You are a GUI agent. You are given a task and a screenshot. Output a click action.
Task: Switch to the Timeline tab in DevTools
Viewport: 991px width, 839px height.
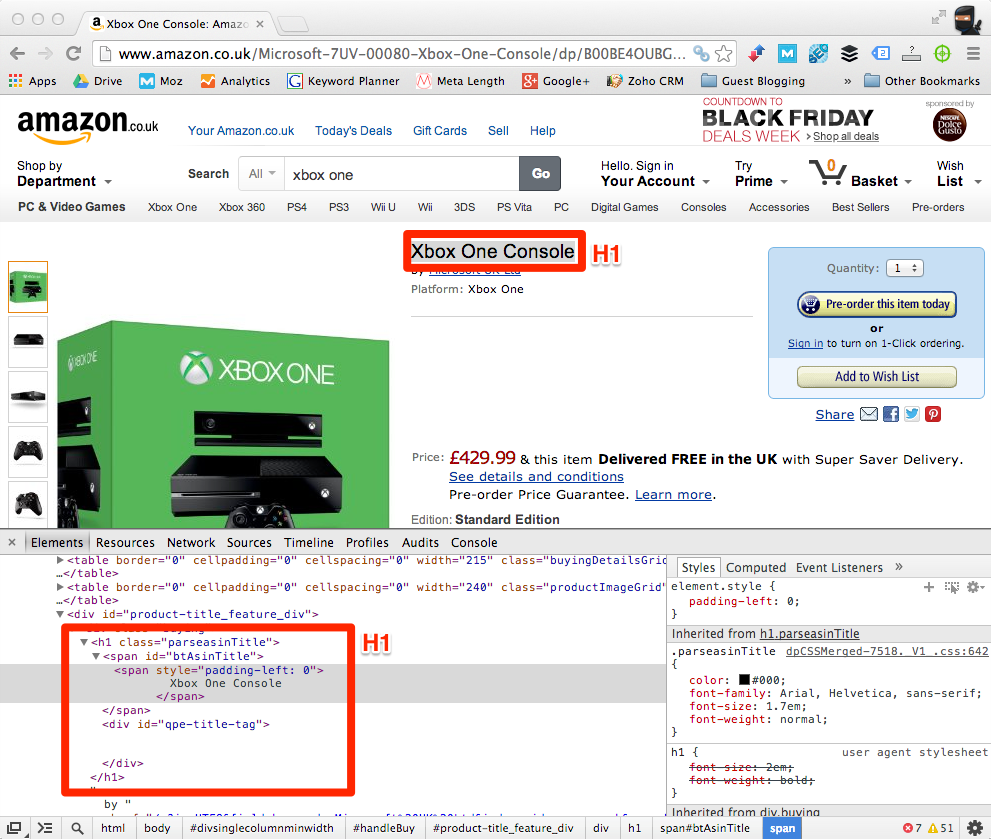[308, 542]
